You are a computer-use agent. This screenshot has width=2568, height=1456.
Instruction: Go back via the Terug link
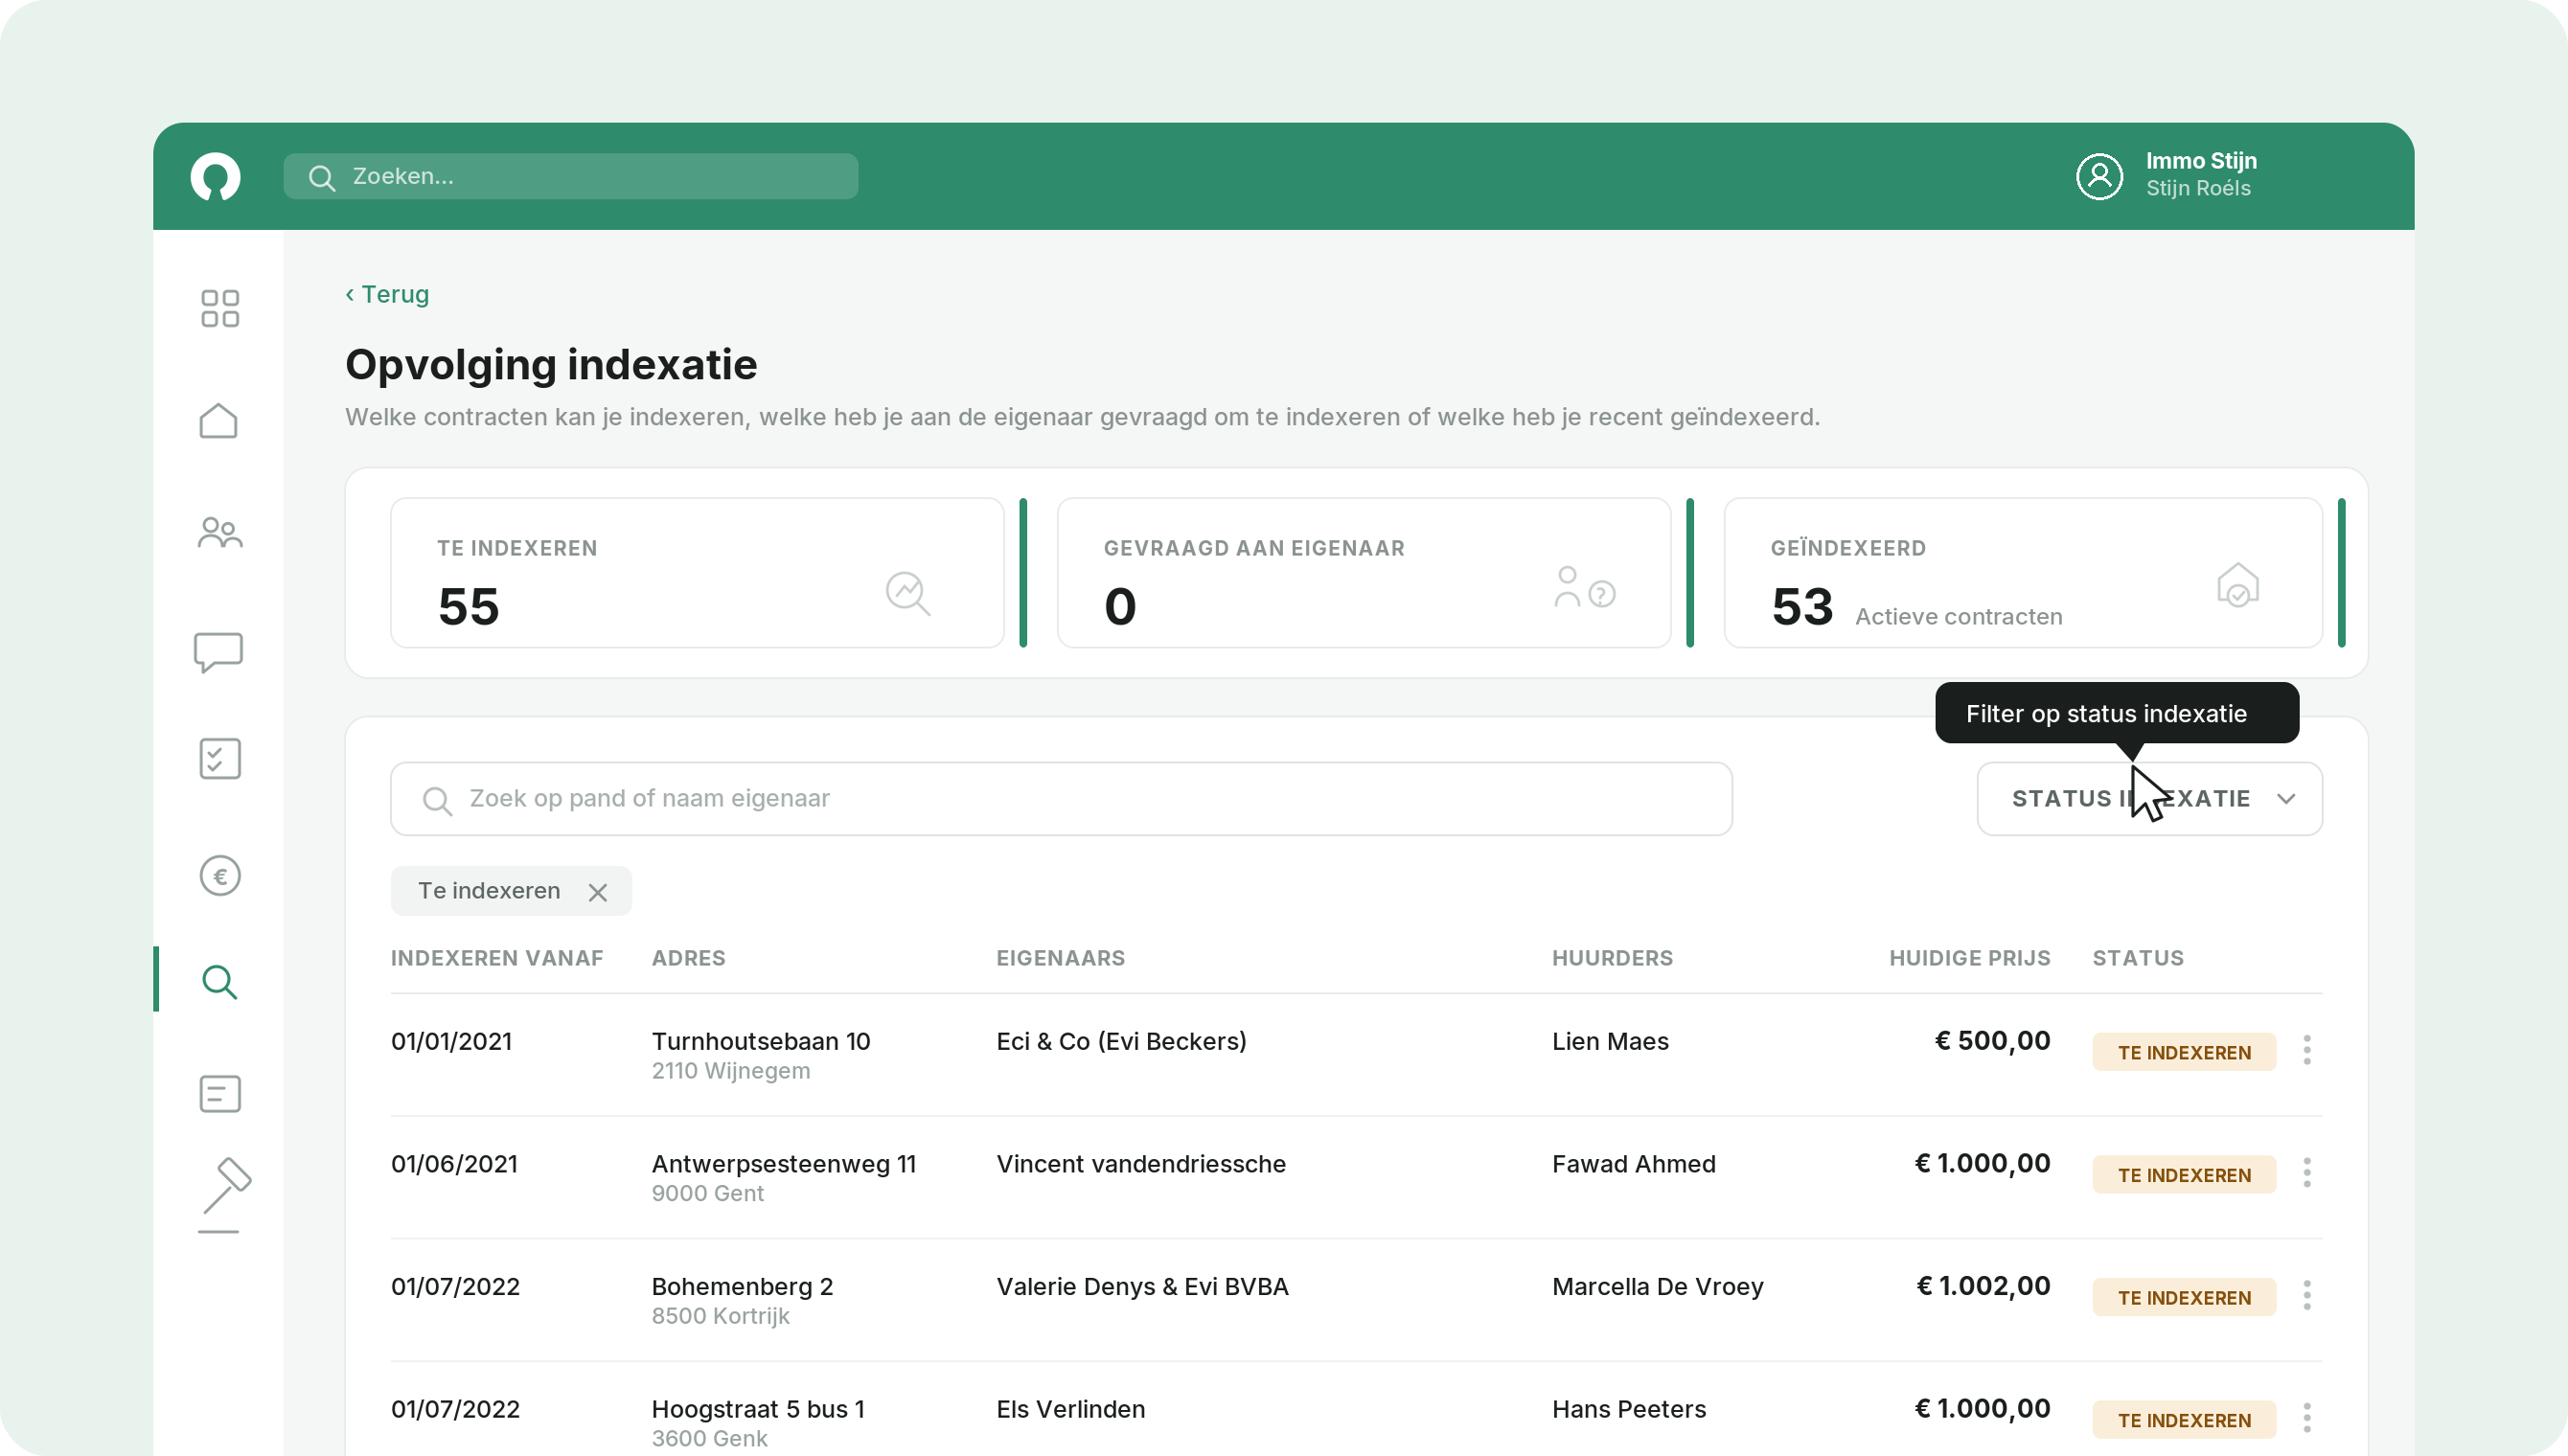[387, 294]
